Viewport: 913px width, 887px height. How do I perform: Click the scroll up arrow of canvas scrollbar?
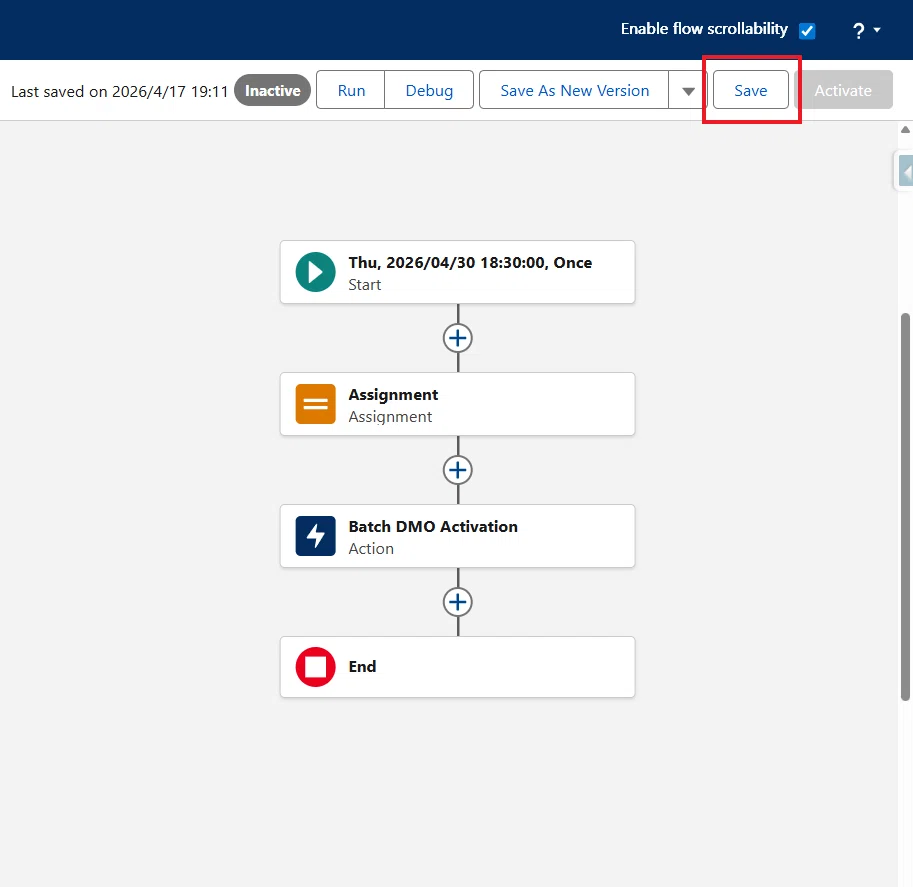pos(905,130)
